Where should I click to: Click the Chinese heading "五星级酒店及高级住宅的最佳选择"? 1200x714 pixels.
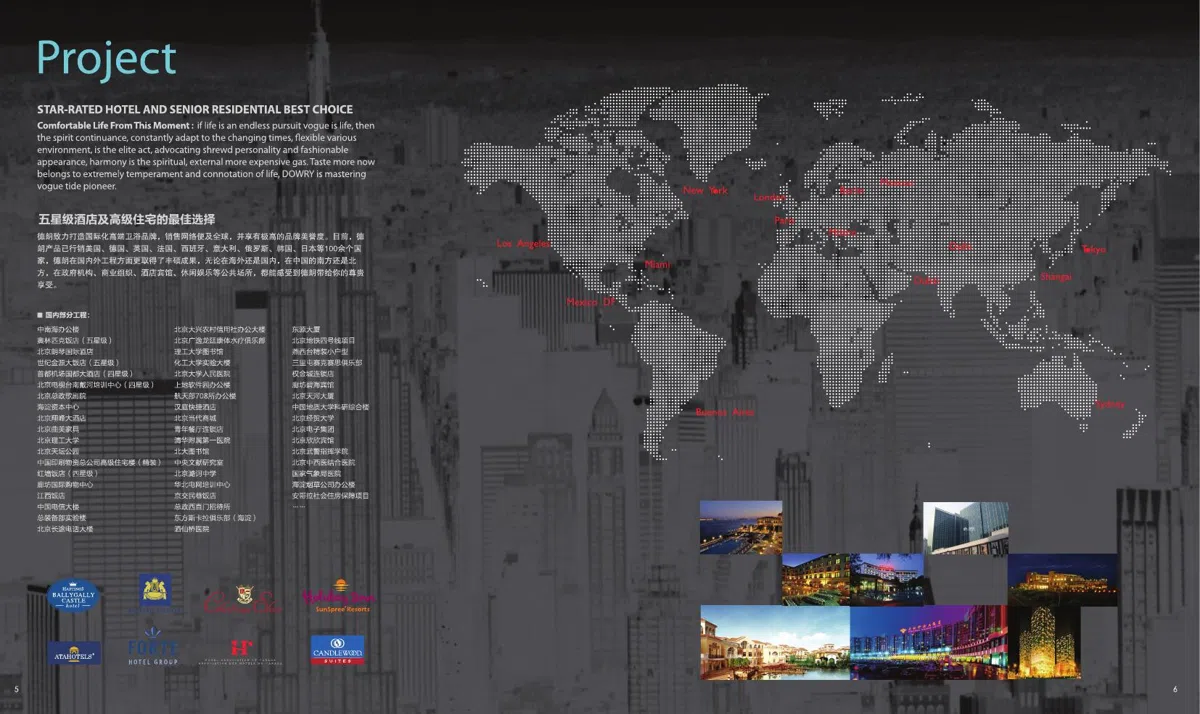click(x=126, y=219)
